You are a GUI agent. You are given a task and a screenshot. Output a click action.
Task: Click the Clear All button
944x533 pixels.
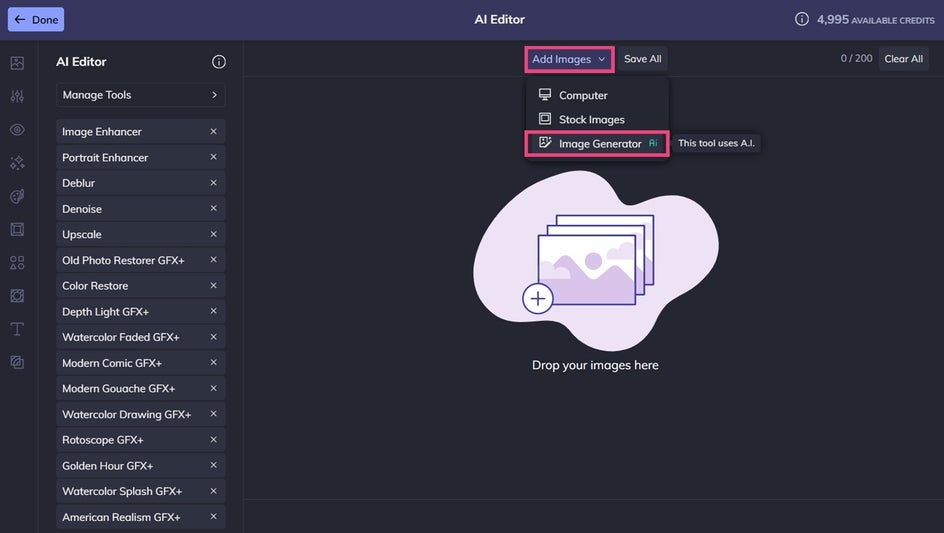904,59
